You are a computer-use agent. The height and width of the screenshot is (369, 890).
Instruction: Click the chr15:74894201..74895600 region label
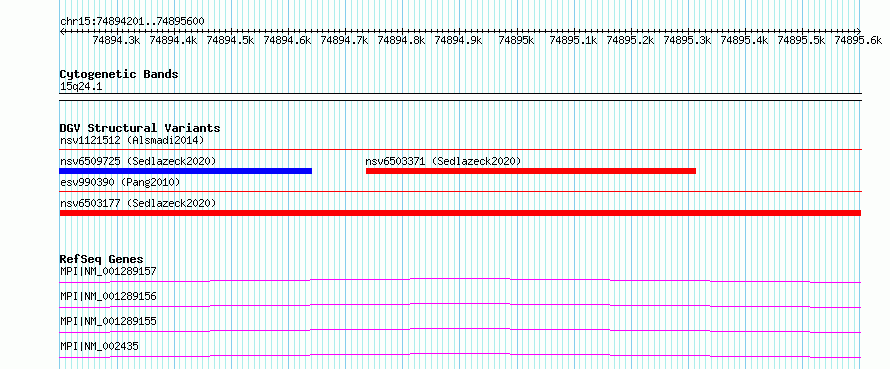click(x=132, y=21)
